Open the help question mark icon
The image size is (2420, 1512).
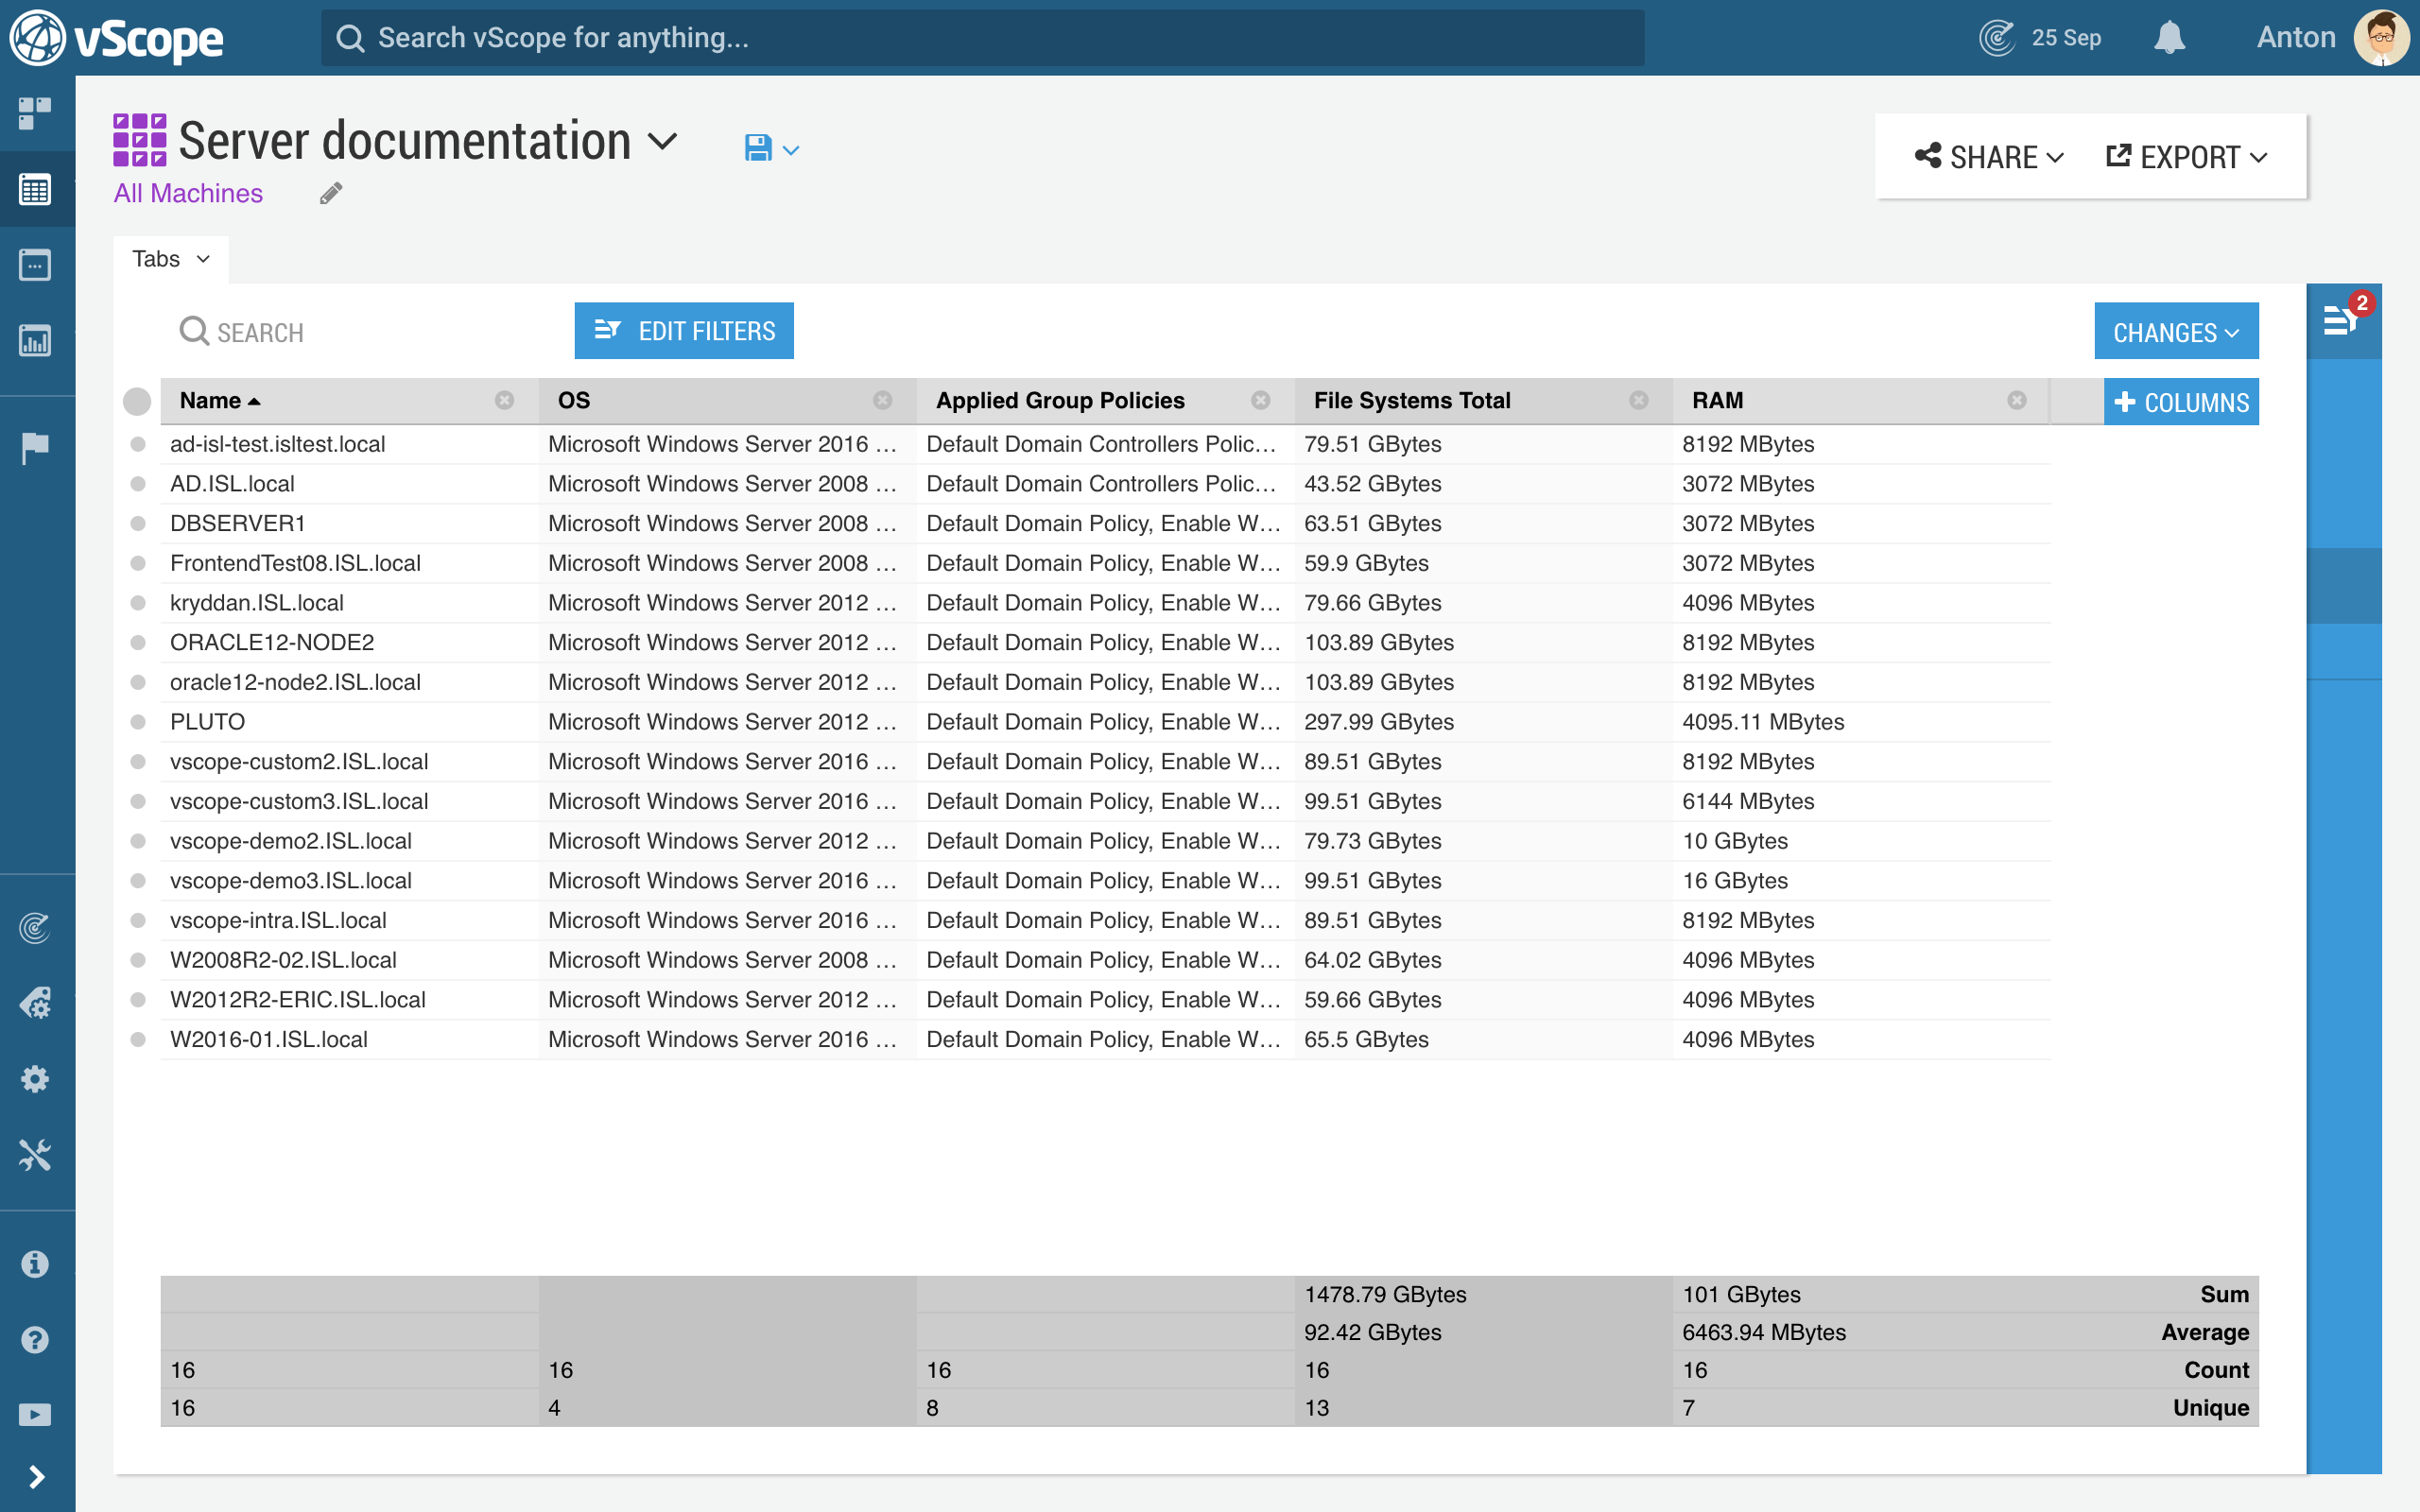click(35, 1340)
